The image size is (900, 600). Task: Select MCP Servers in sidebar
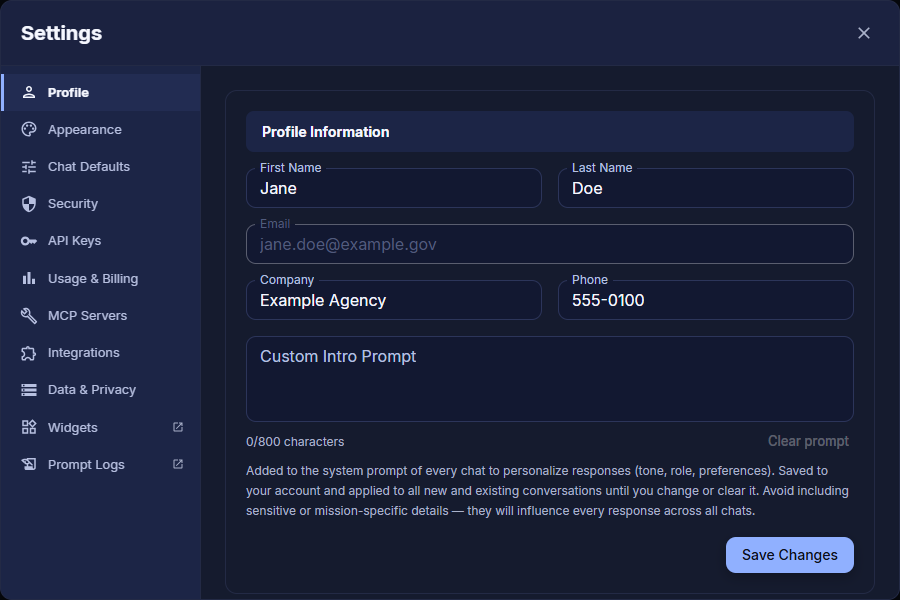coord(101,315)
